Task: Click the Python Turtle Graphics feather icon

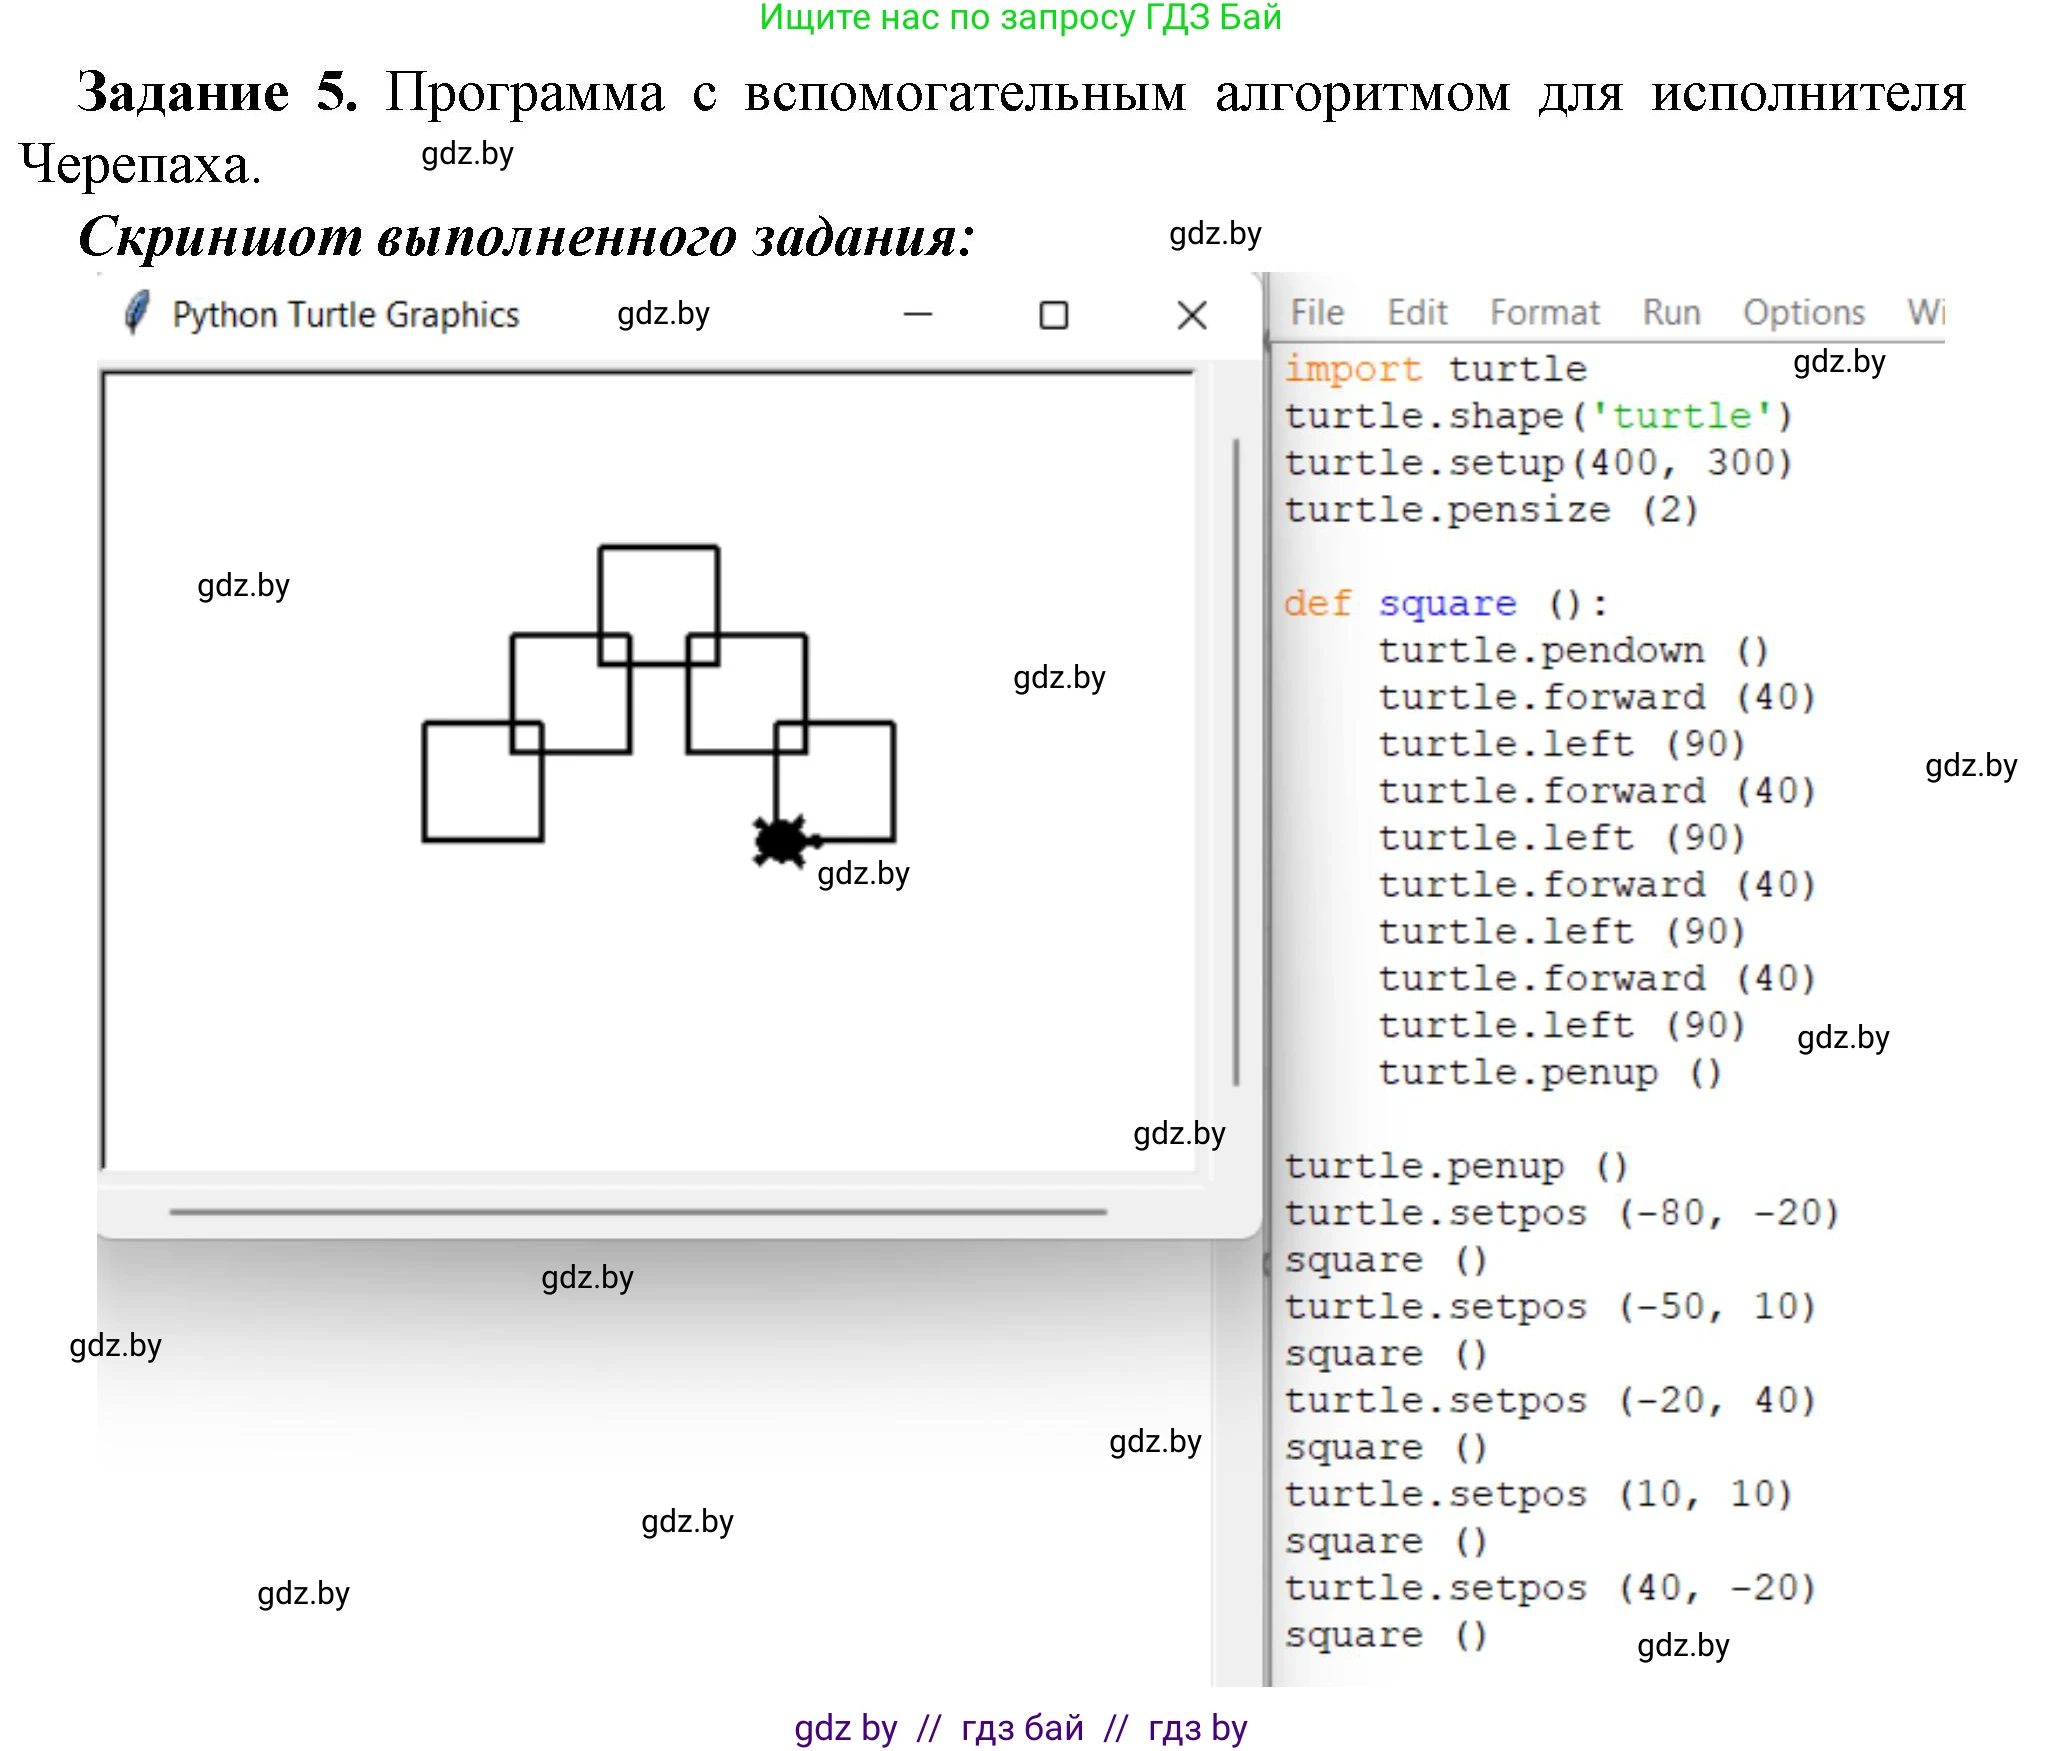Action: (x=137, y=313)
